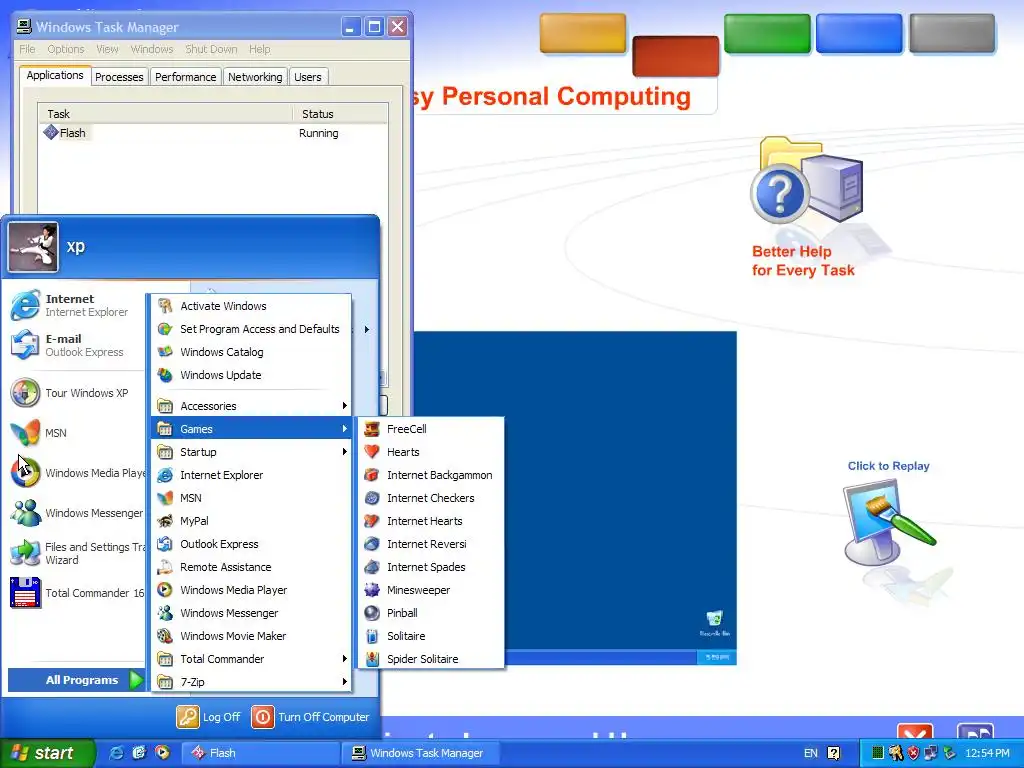Open Windows Media Player in All Programs list
Viewport: 1024px width, 768px height.
pyautogui.click(x=251, y=590)
